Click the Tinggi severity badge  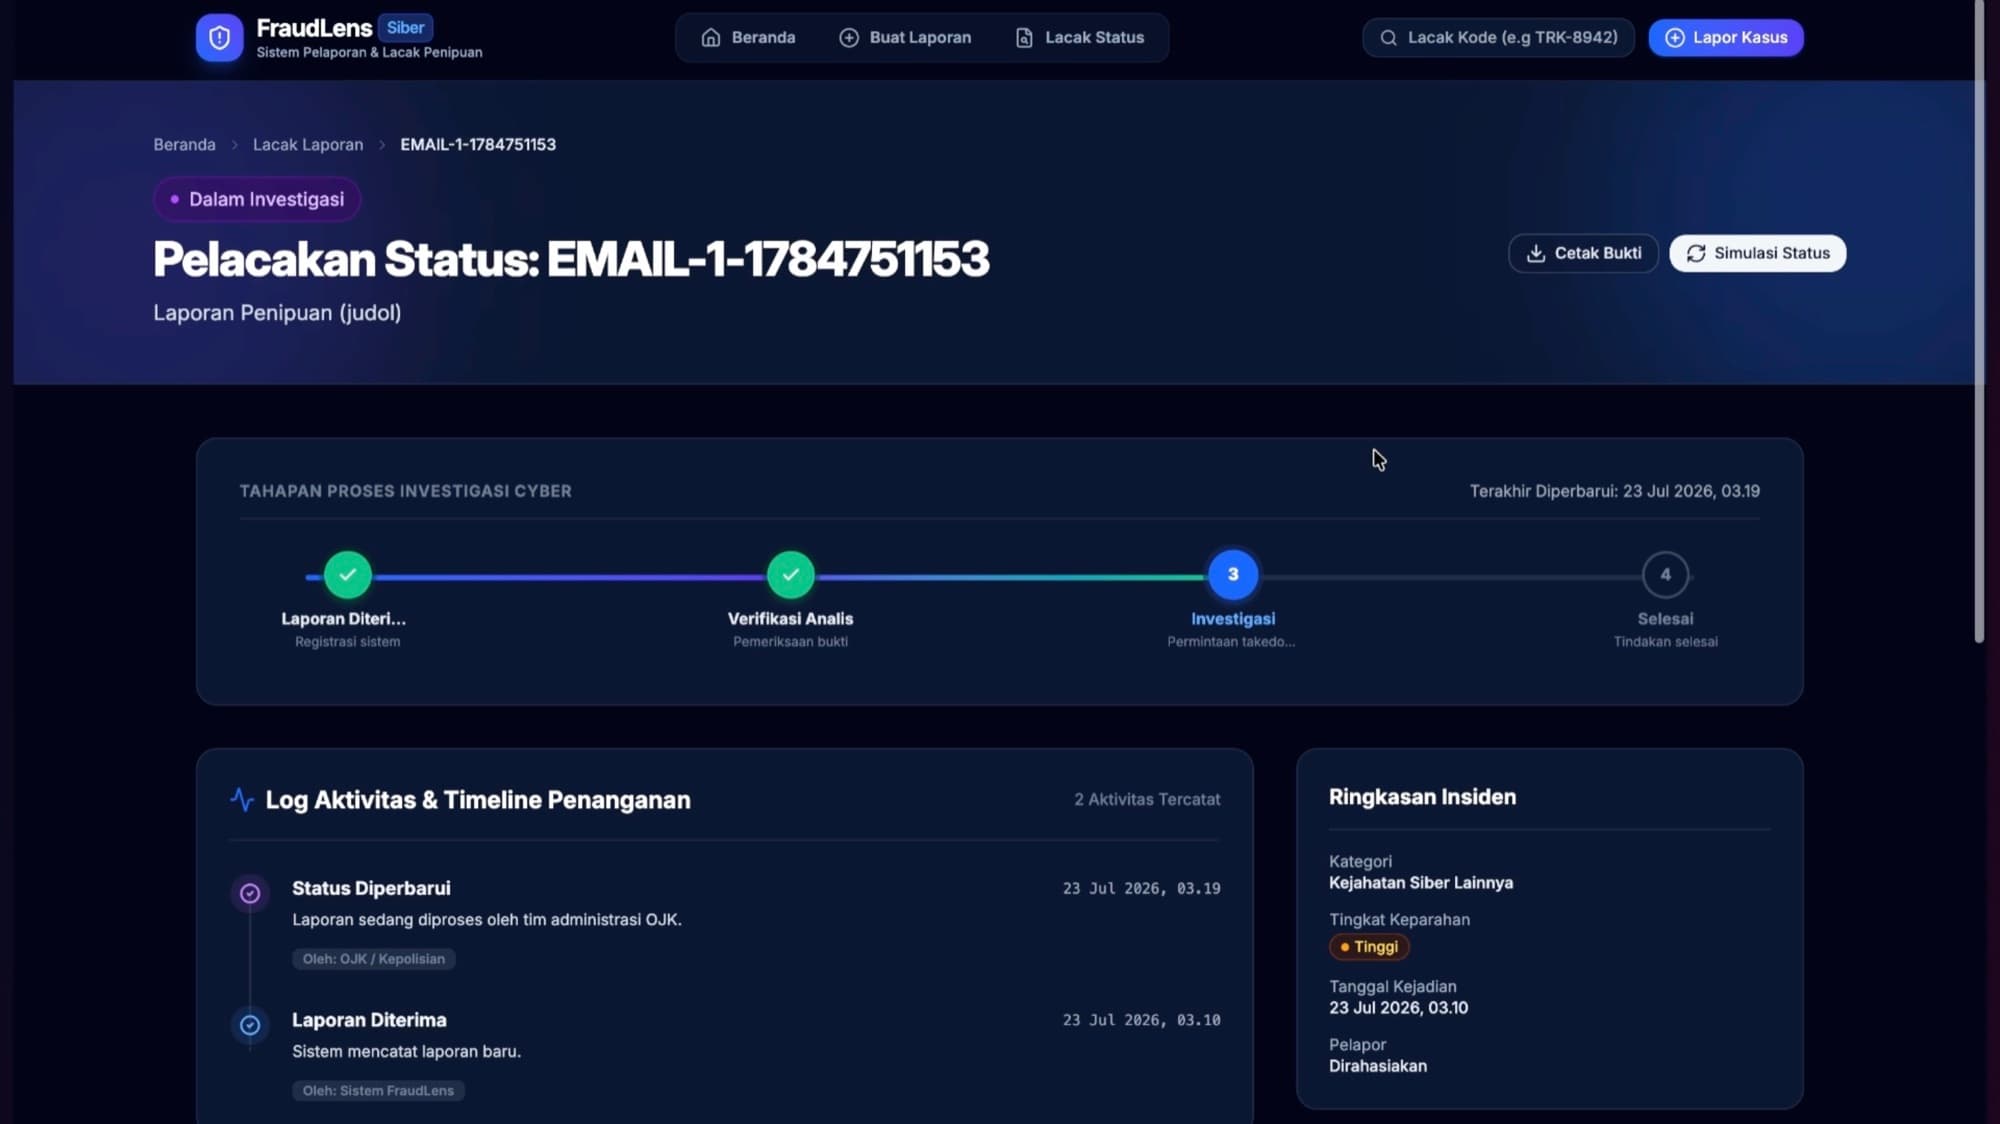(1369, 947)
